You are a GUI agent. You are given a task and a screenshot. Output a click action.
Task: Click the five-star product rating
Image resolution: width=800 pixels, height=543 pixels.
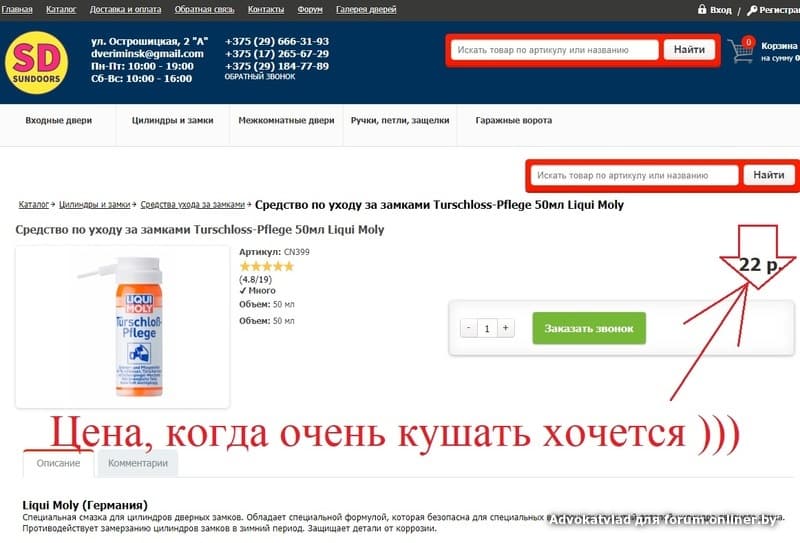tap(267, 266)
